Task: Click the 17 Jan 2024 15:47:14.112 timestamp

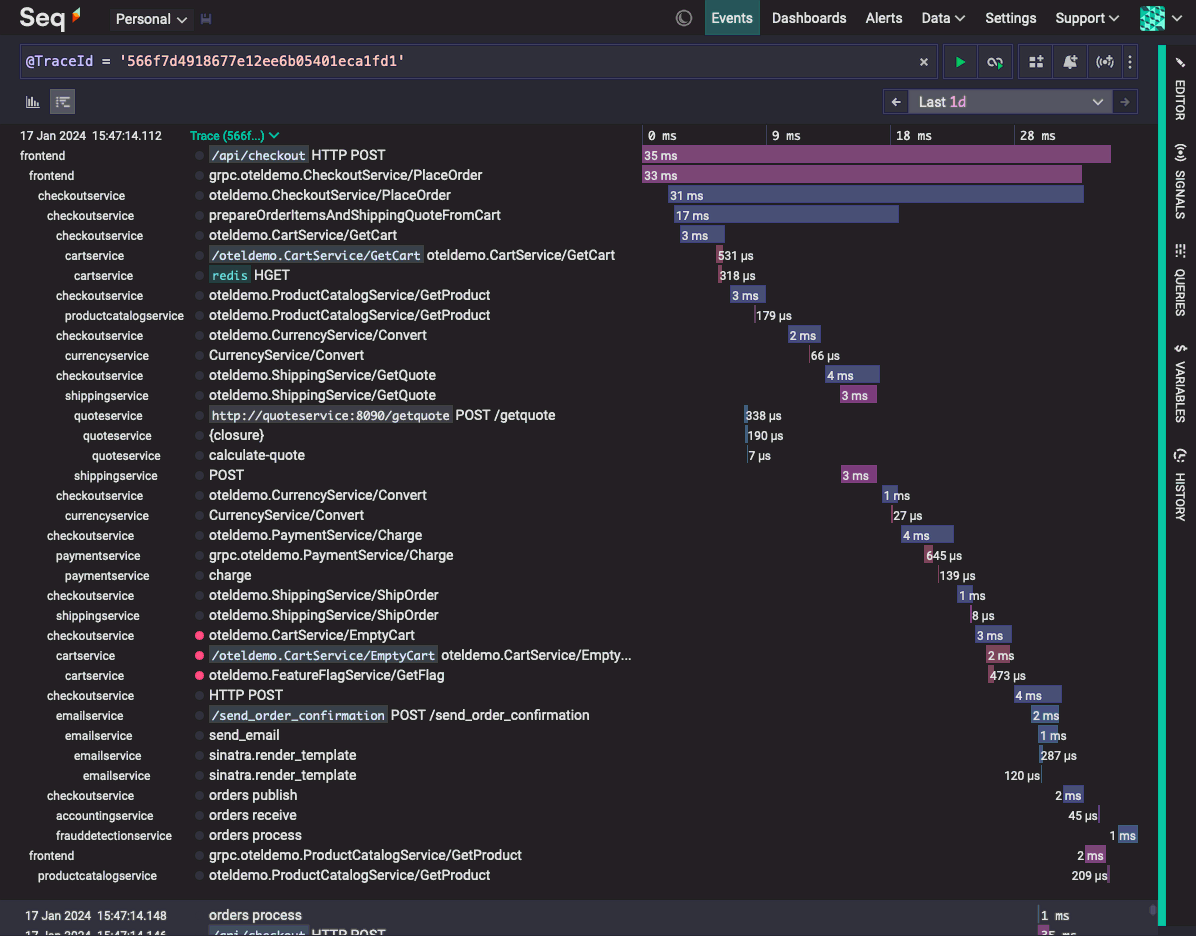Action: (91, 136)
